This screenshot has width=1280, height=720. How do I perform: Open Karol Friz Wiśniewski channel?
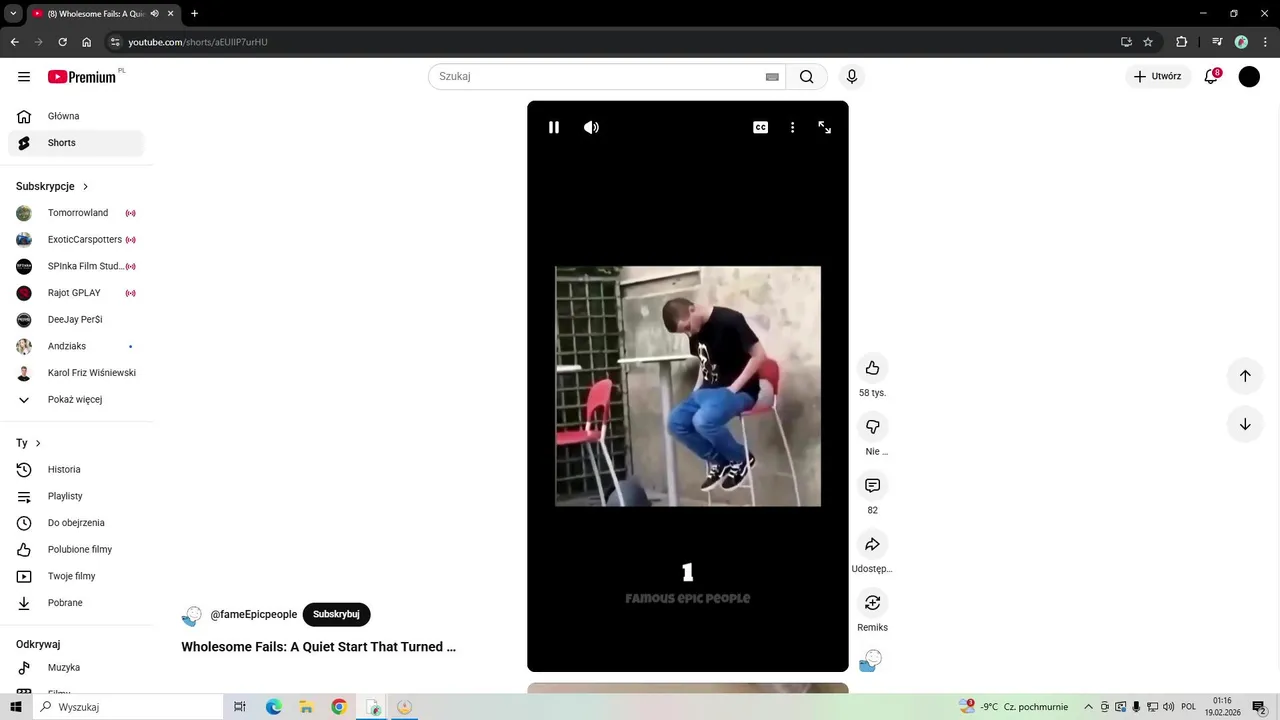[x=76, y=373]
